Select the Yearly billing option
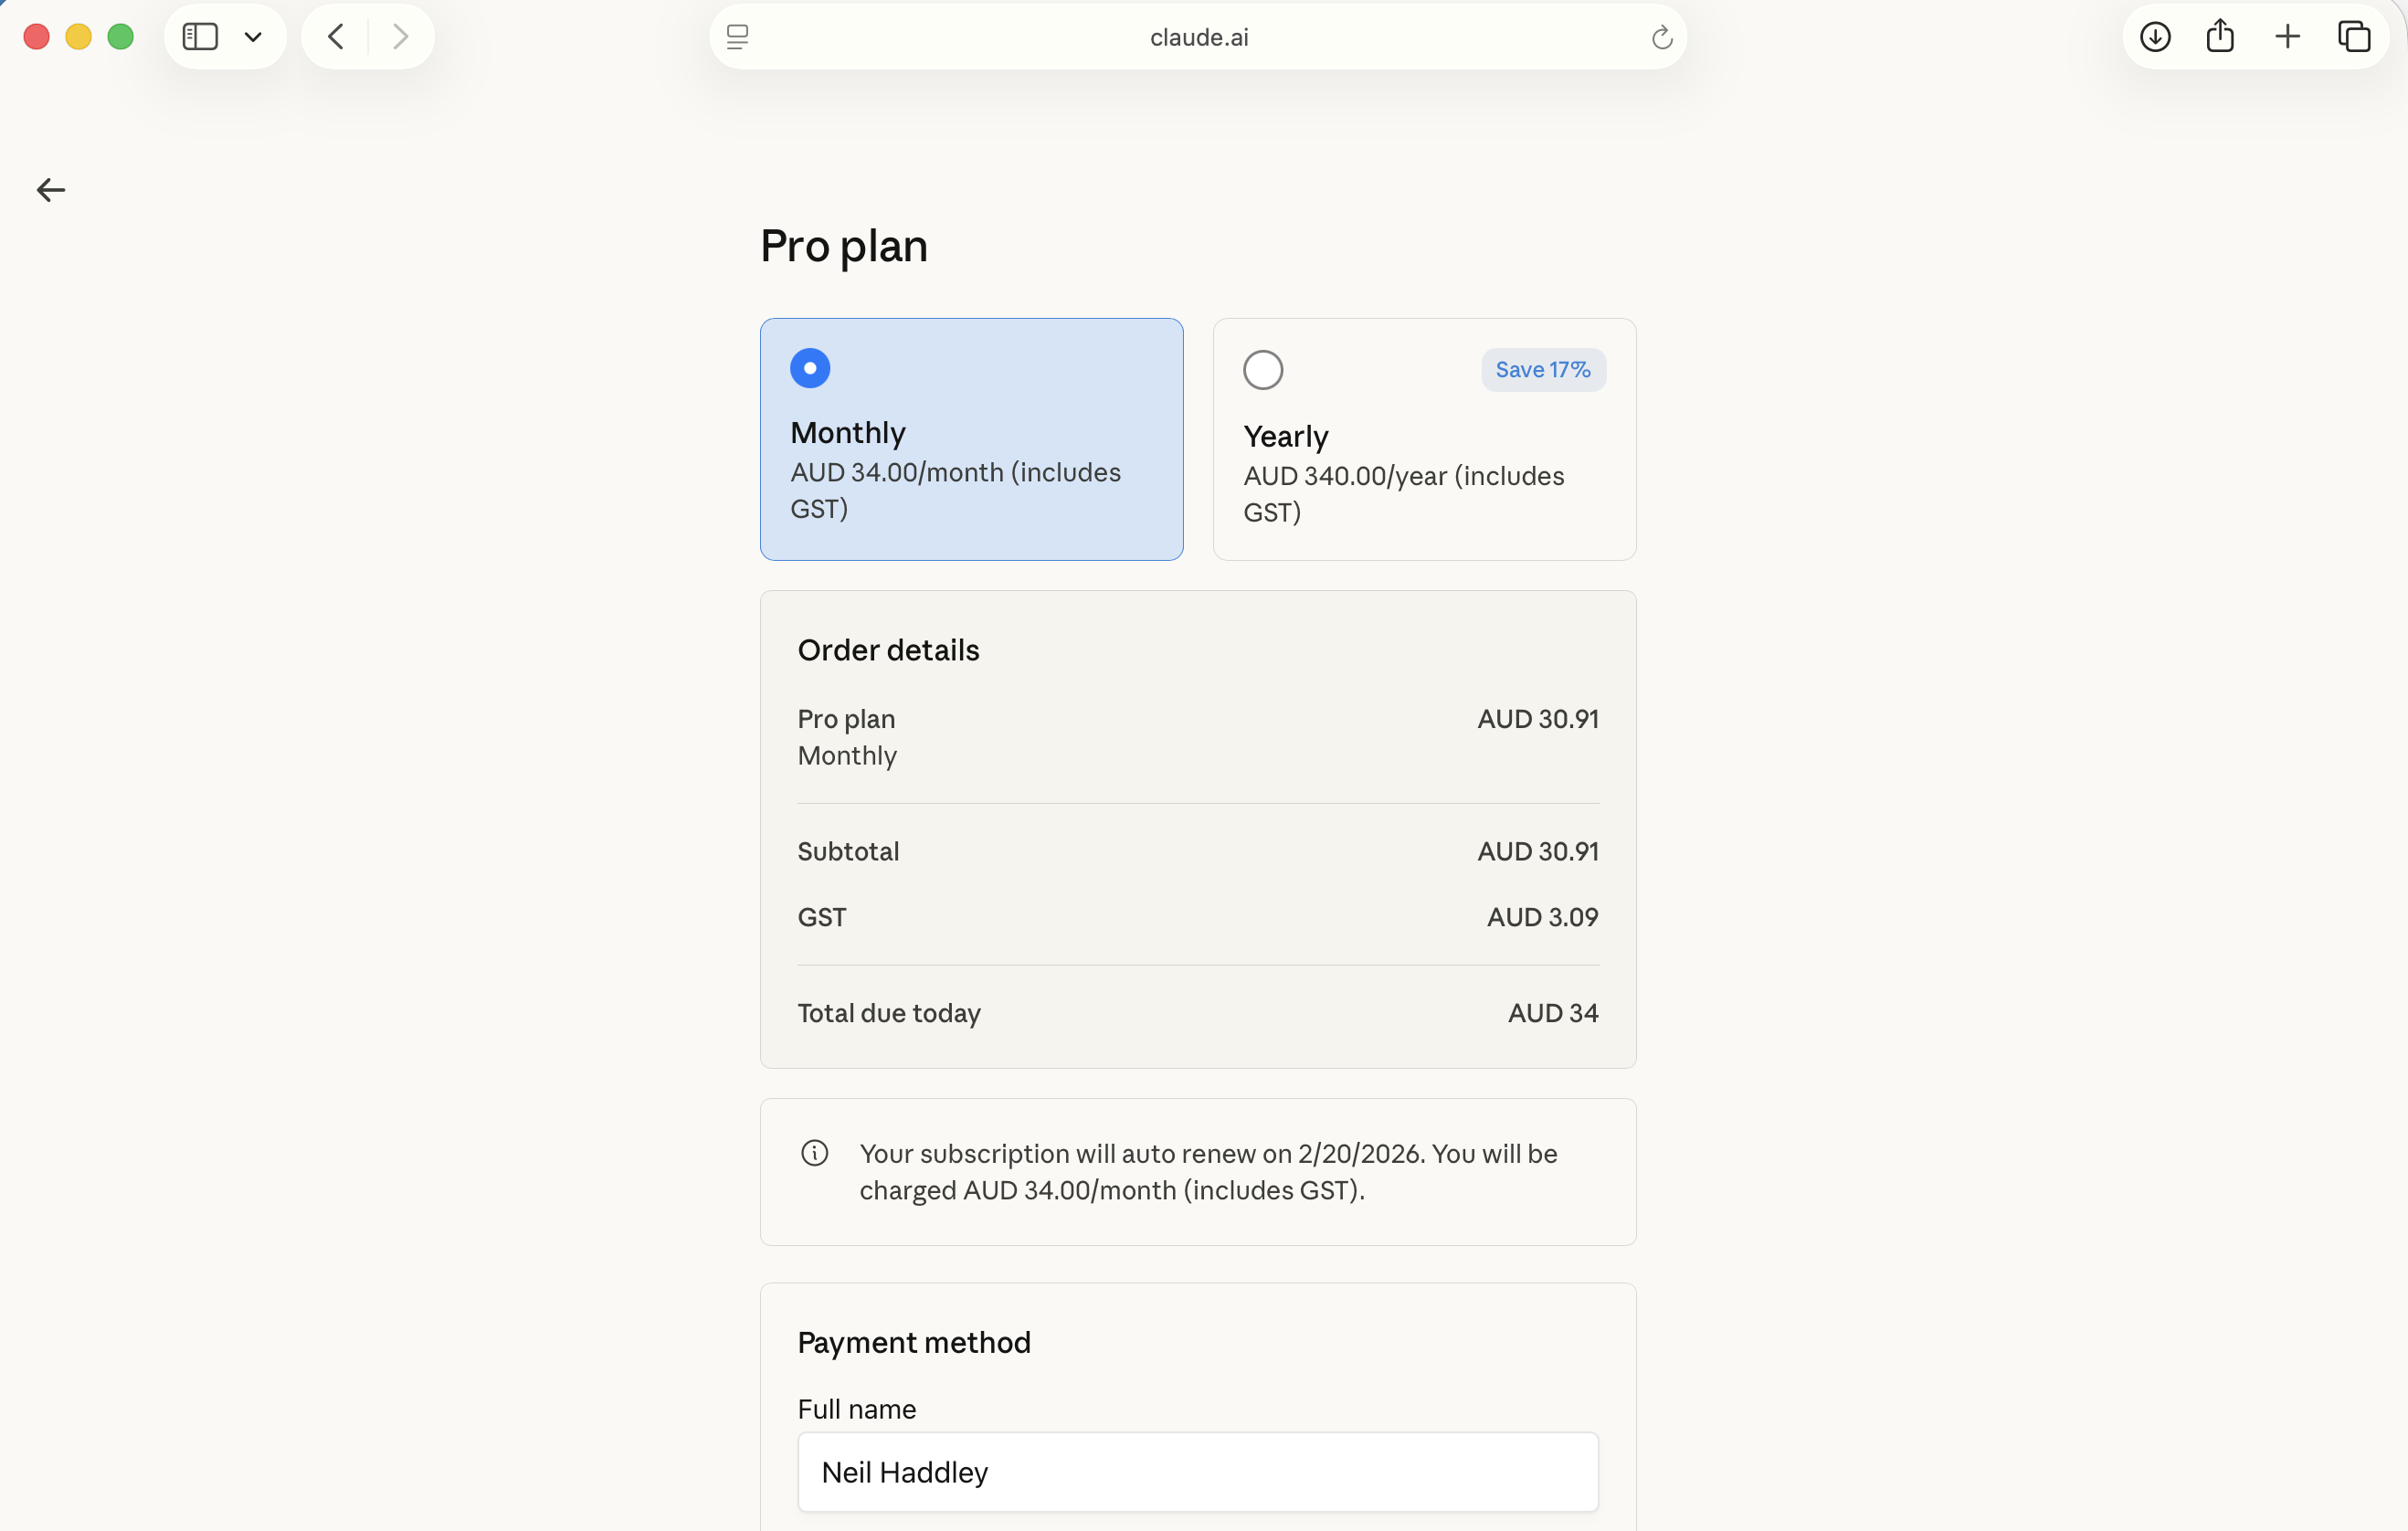Screen dimensions: 2408x1531 [1262, 369]
